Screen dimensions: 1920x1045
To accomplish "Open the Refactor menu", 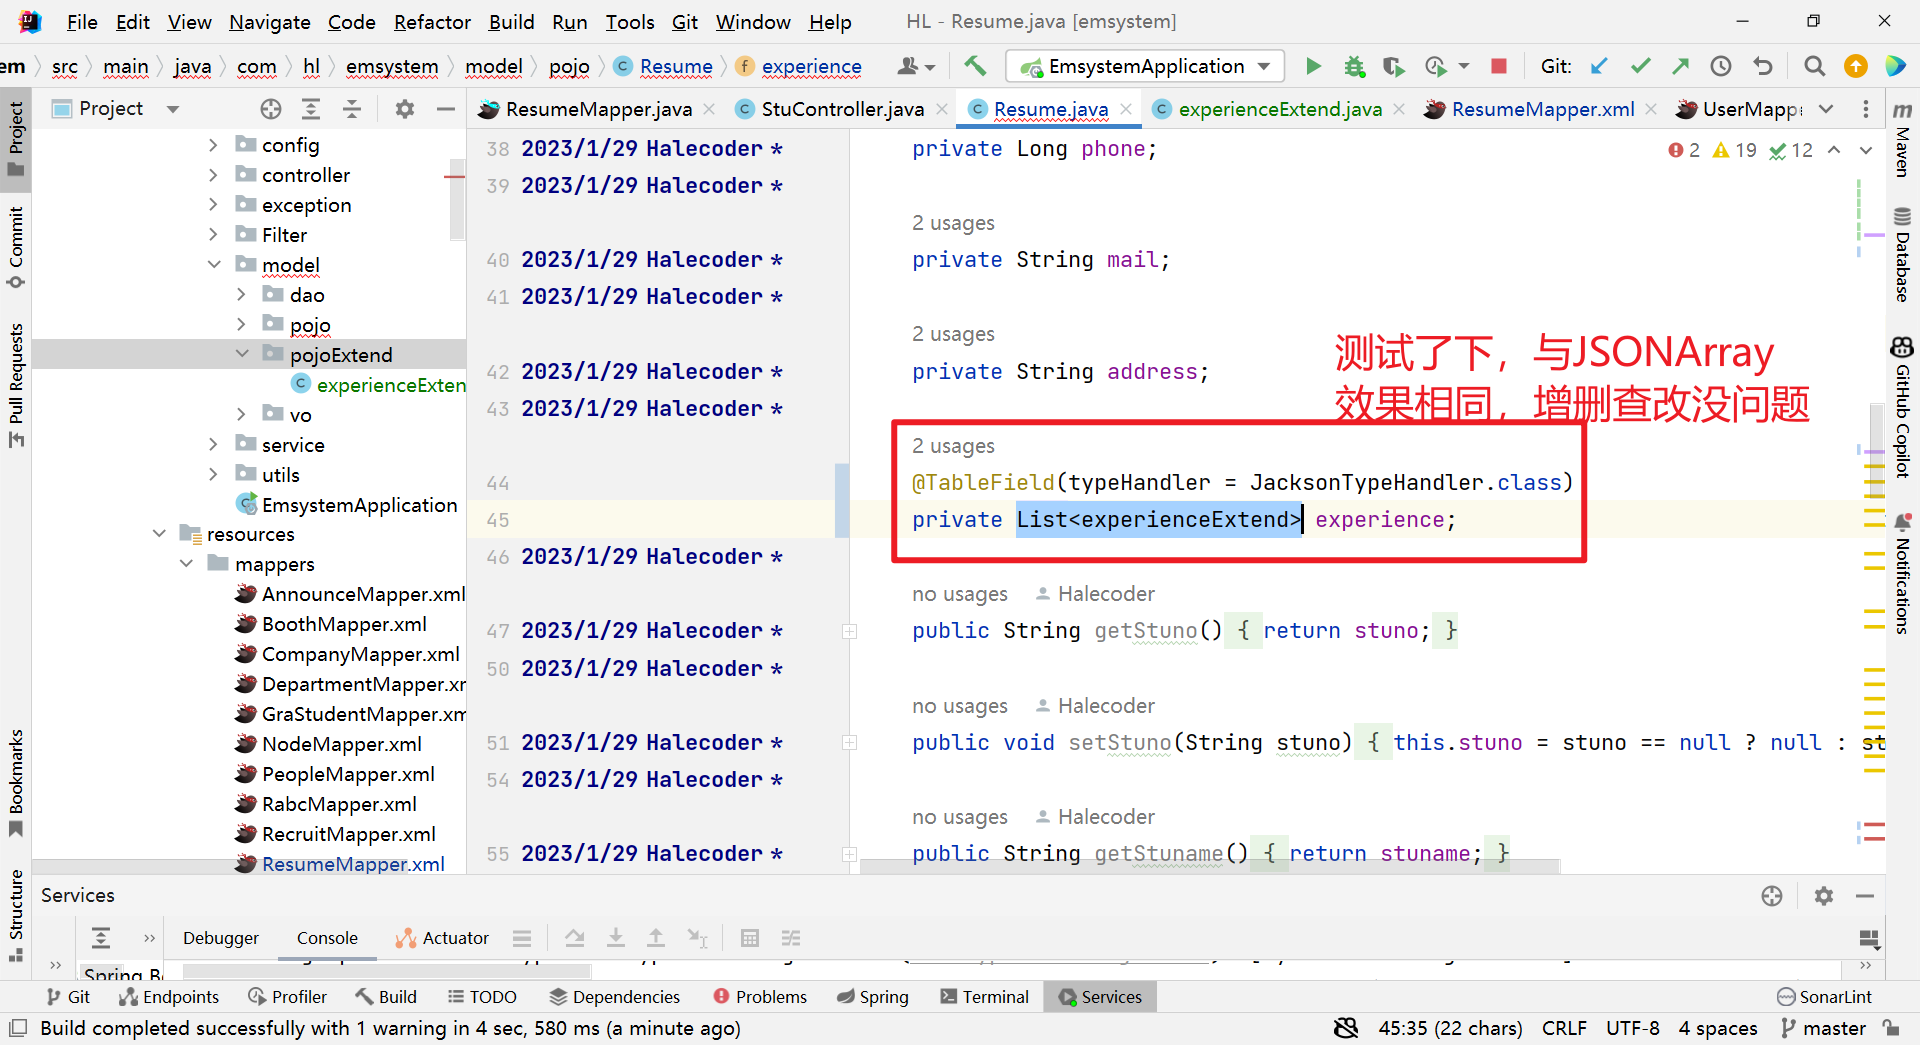I will click(x=431, y=22).
